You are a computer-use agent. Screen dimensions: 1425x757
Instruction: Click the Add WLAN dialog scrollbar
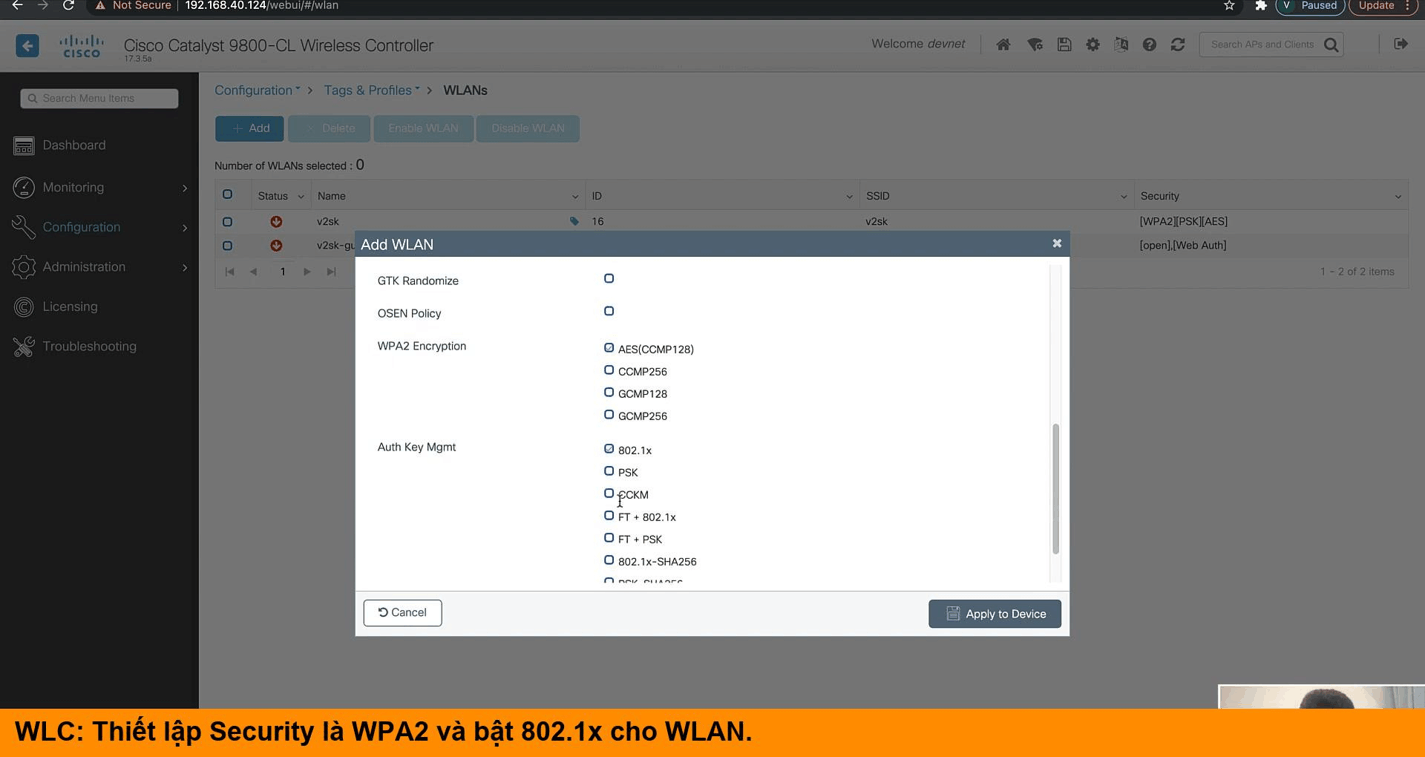tap(1055, 489)
